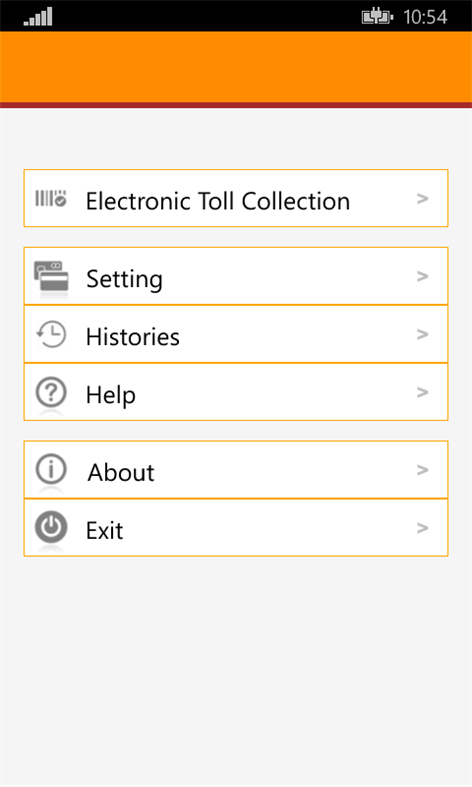The image size is (472, 787).
Task: Expand Setting using right chevron
Action: tap(422, 276)
